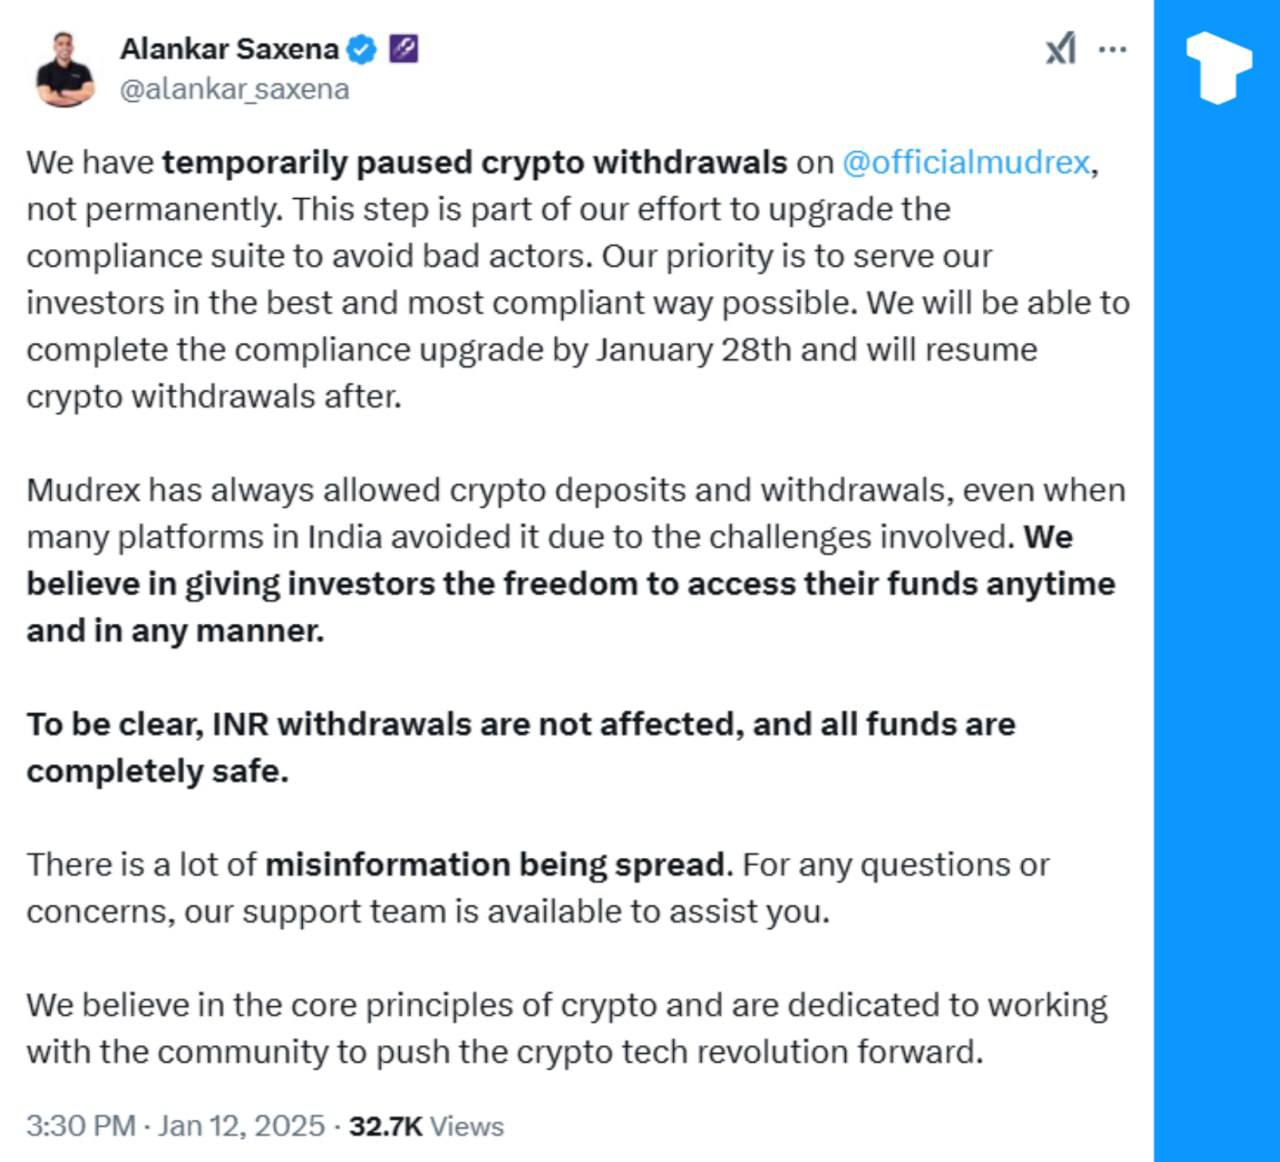Open the three-dot More options menu
The width and height of the screenshot is (1280, 1162).
point(1112,48)
